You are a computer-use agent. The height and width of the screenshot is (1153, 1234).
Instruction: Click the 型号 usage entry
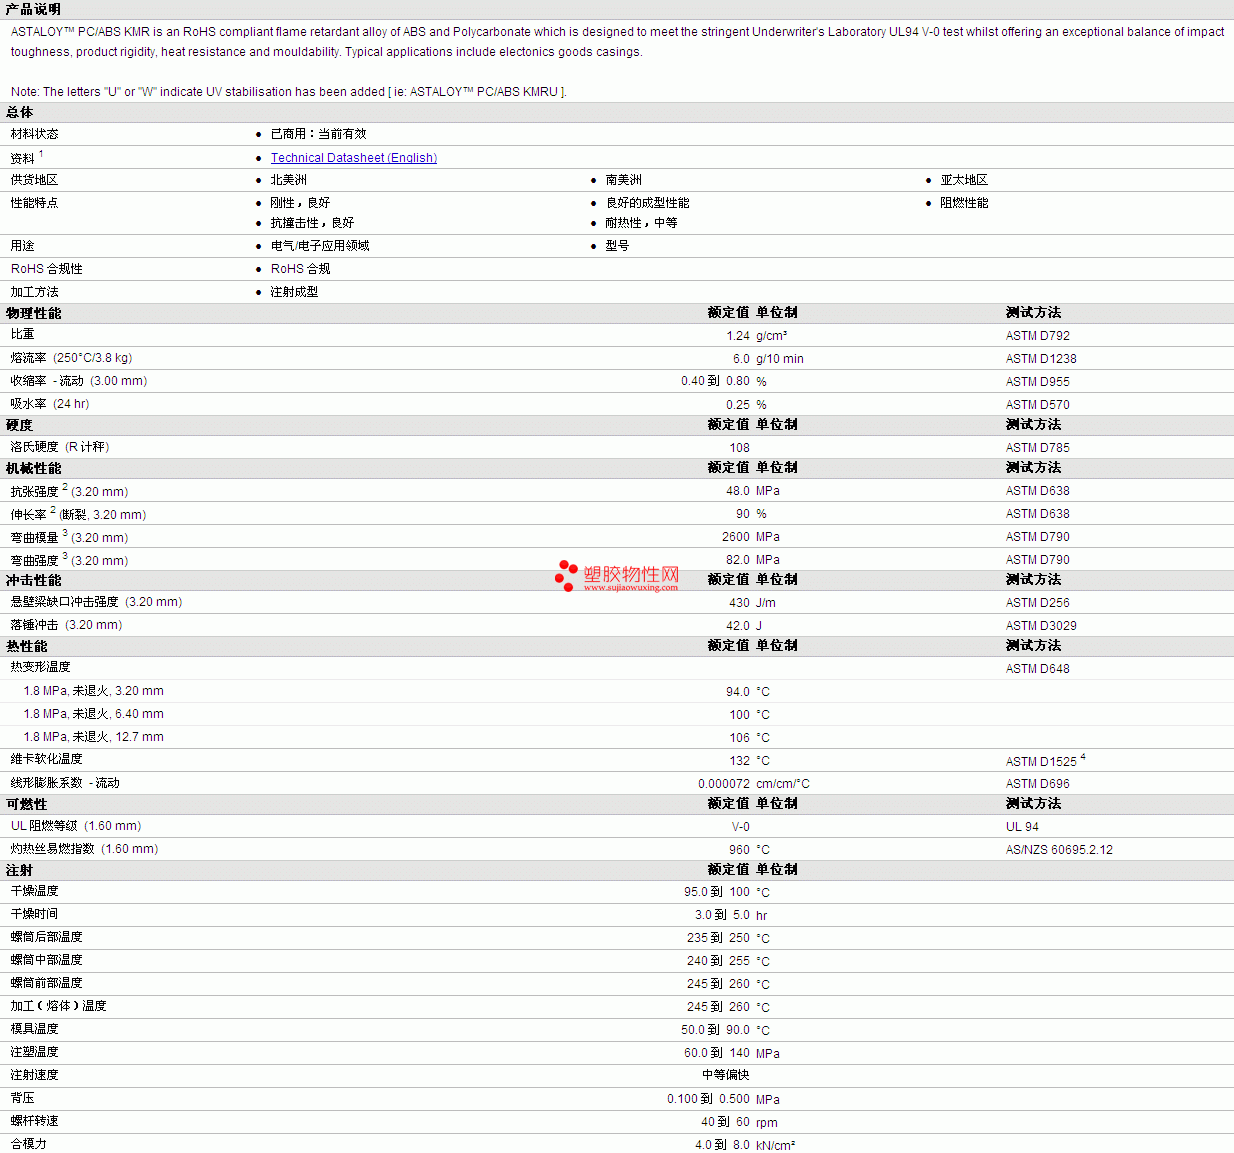618,246
